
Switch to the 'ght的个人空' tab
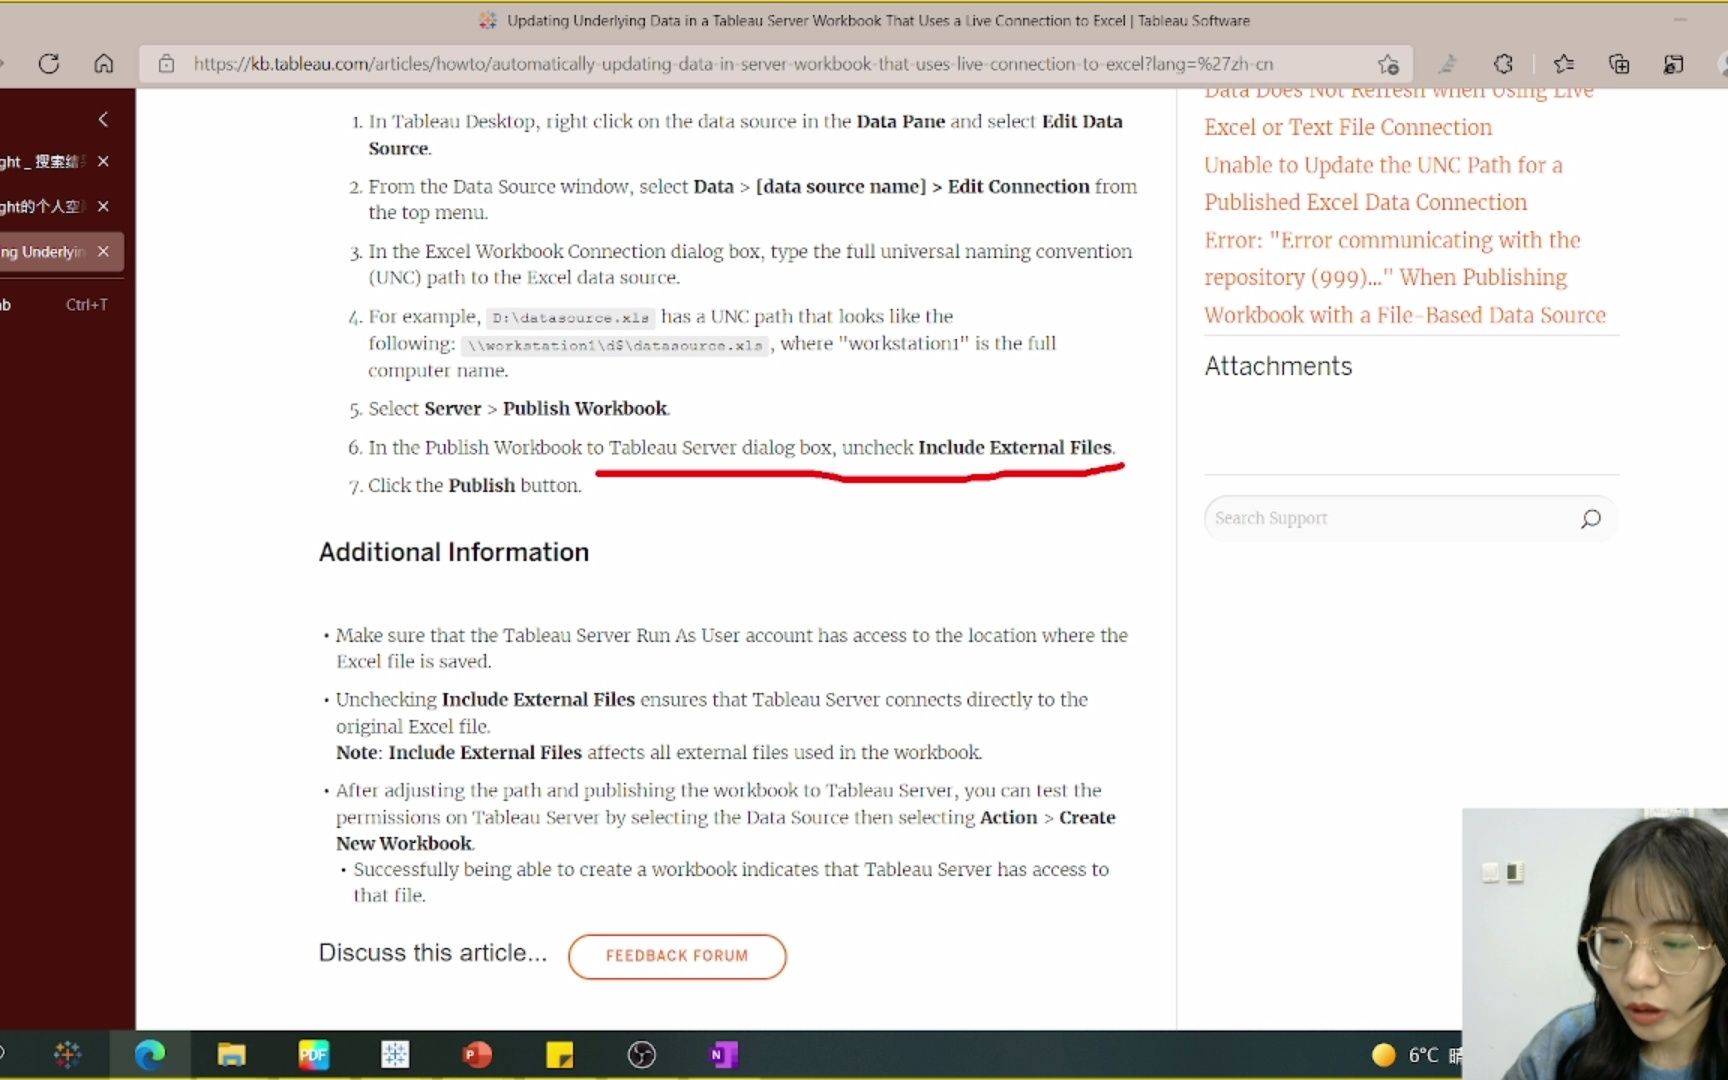pyautogui.click(x=45, y=206)
